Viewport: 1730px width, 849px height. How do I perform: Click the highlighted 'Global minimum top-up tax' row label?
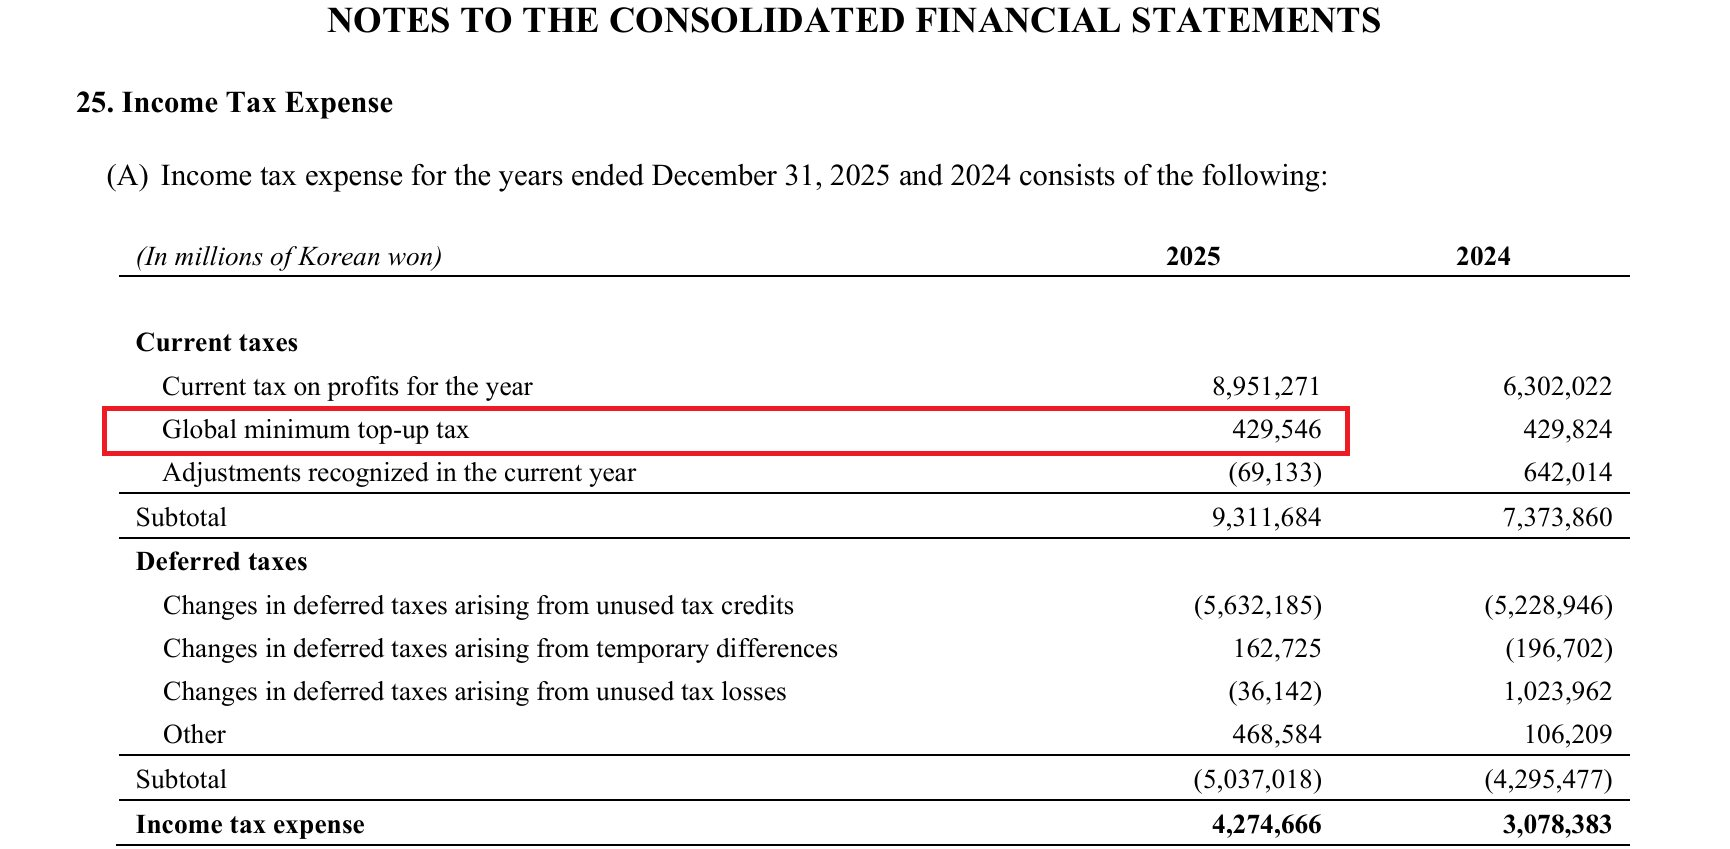315,430
